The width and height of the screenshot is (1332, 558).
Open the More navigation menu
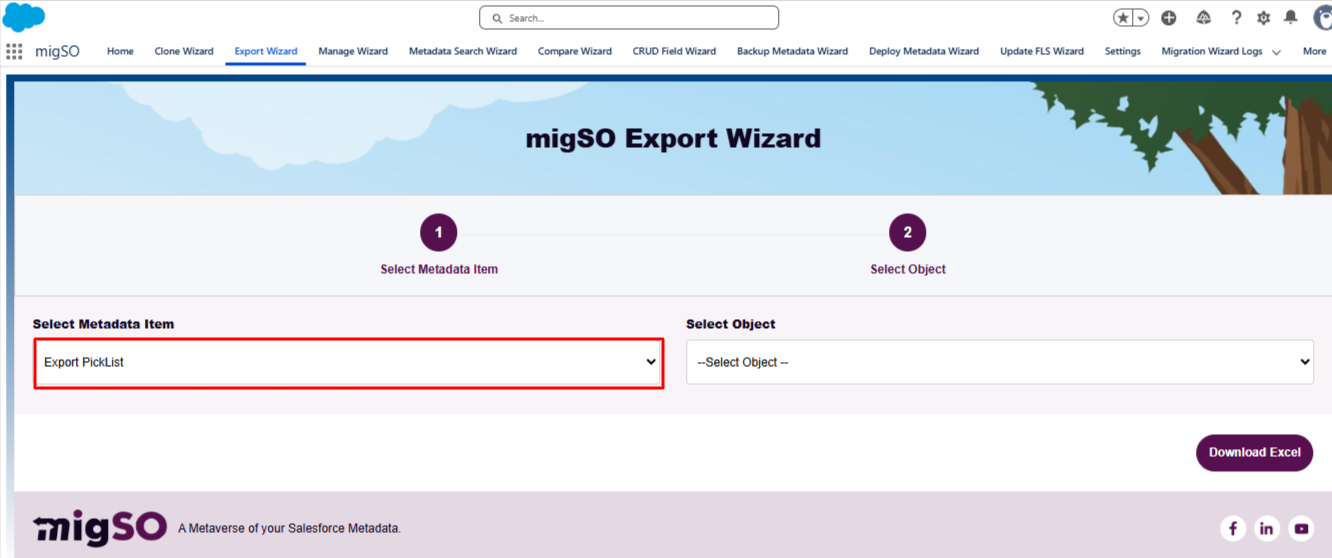click(1314, 51)
